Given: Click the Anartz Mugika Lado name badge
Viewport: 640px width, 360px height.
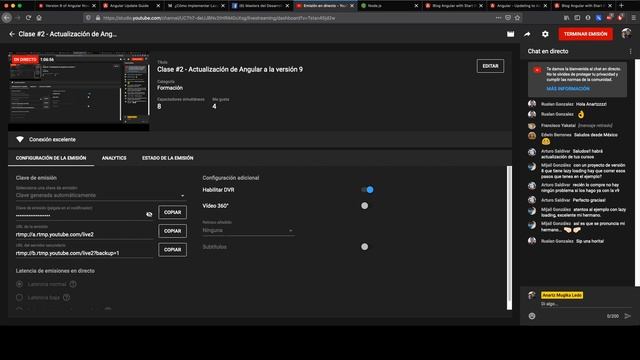Looking at the screenshot, I should pyautogui.click(x=562, y=295).
